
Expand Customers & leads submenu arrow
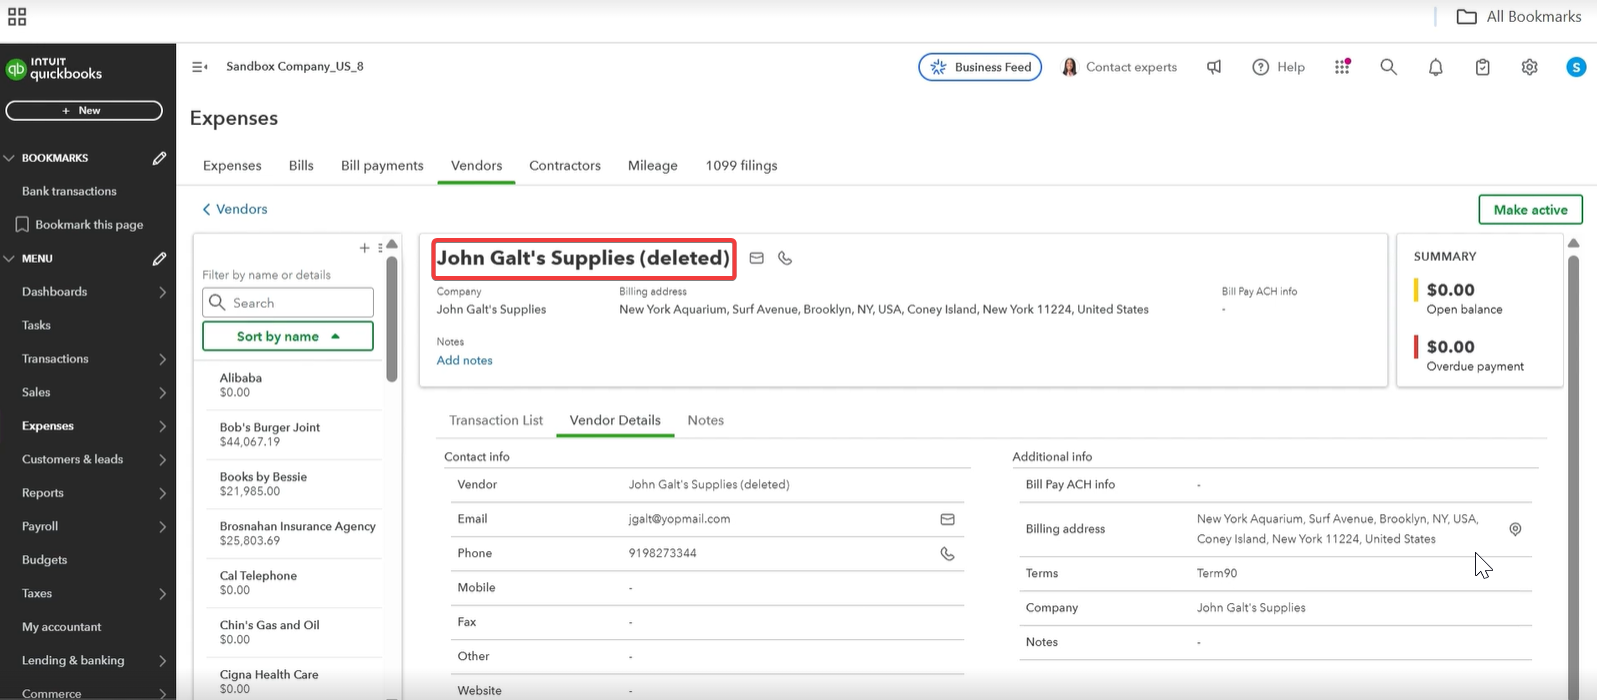(162, 460)
